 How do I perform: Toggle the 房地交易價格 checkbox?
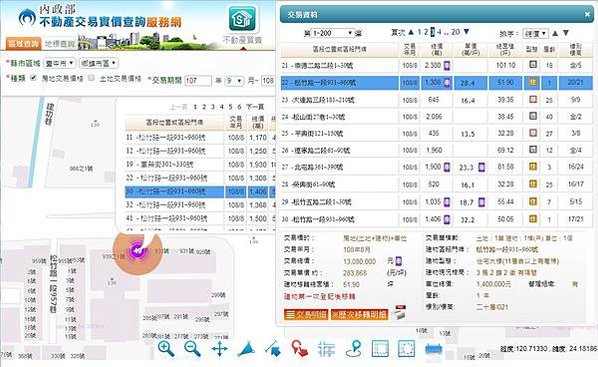pos(34,78)
